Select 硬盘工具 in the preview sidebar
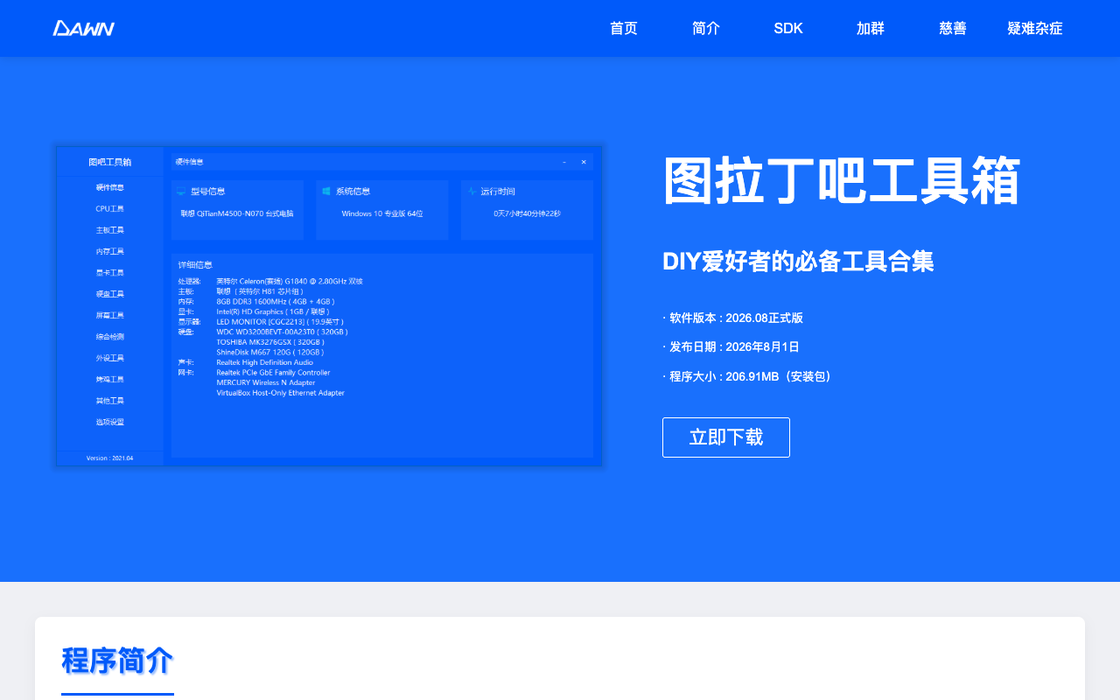The width and height of the screenshot is (1120, 700). pos(110,294)
